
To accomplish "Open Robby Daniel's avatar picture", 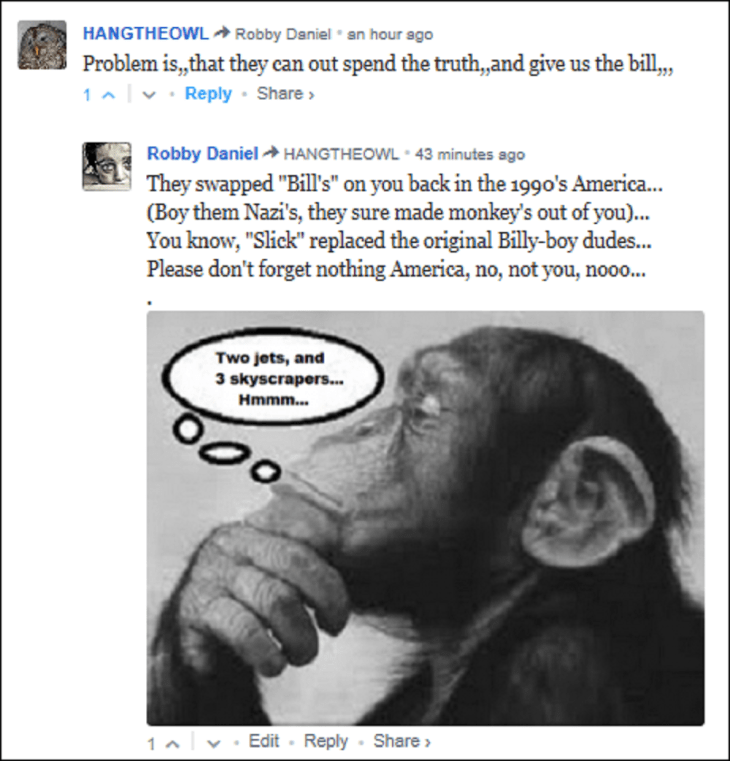I will [107, 166].
